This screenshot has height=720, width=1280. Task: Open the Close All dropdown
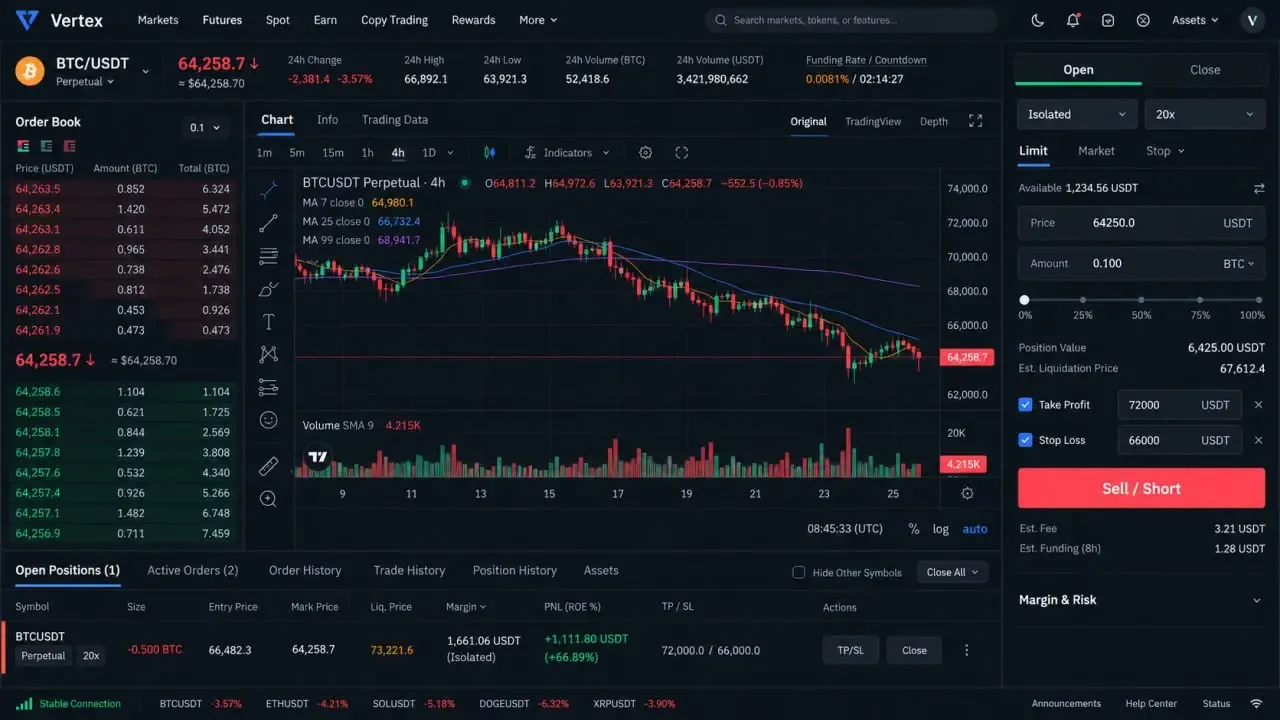[x=953, y=572]
